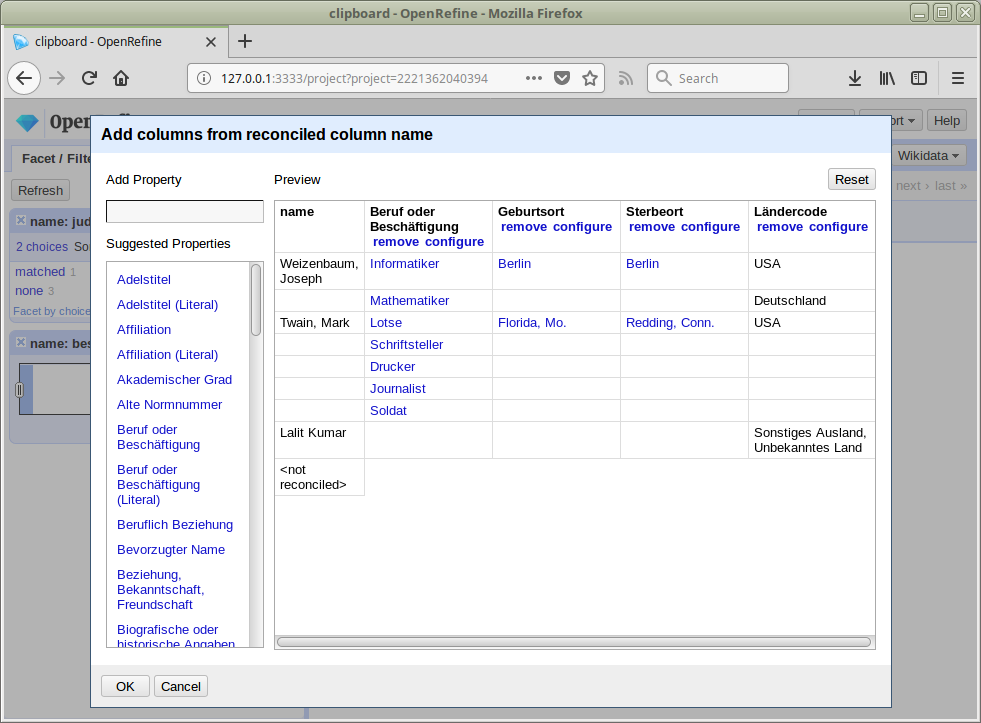
Task: Confirm the dialog with OK
Action: coord(125,686)
